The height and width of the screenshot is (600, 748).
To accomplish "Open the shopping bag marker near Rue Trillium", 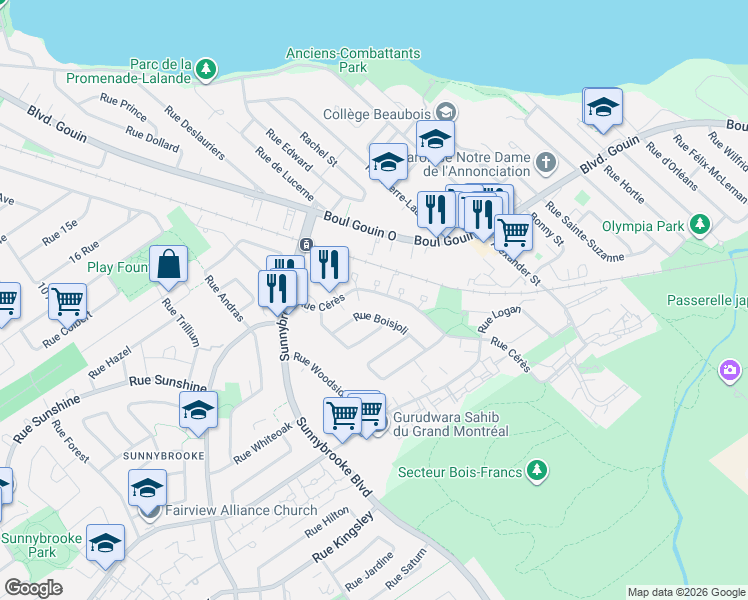I will 168,267.
